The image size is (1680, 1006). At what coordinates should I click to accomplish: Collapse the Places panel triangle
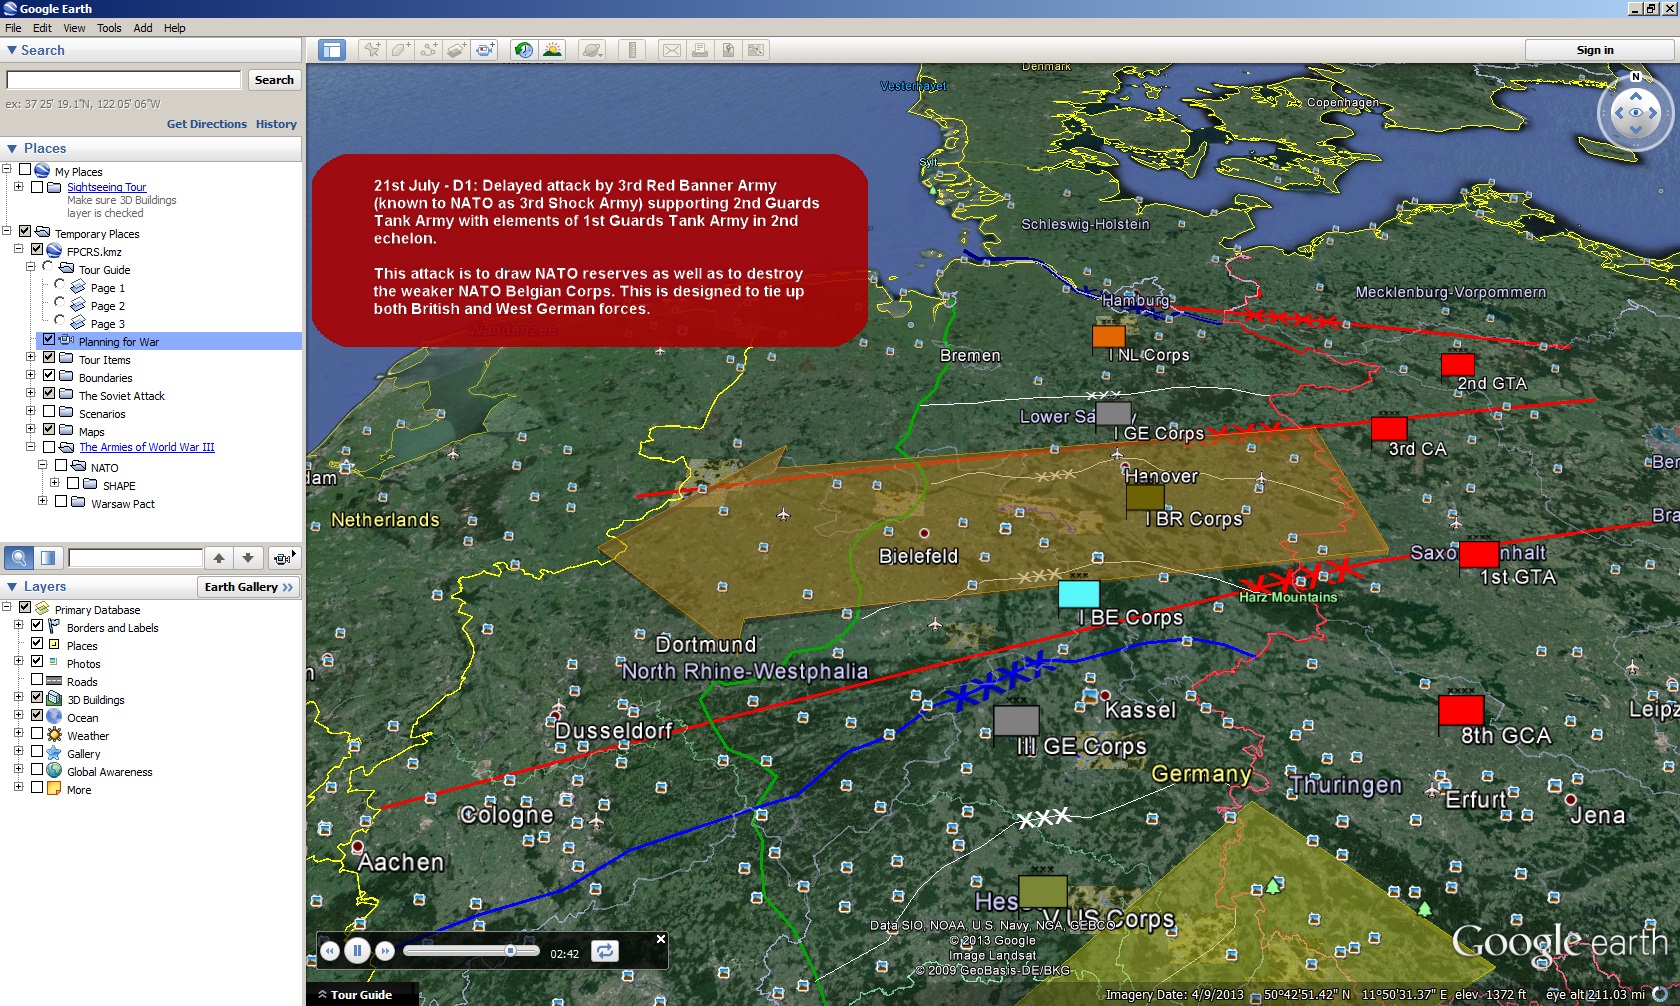click(12, 148)
